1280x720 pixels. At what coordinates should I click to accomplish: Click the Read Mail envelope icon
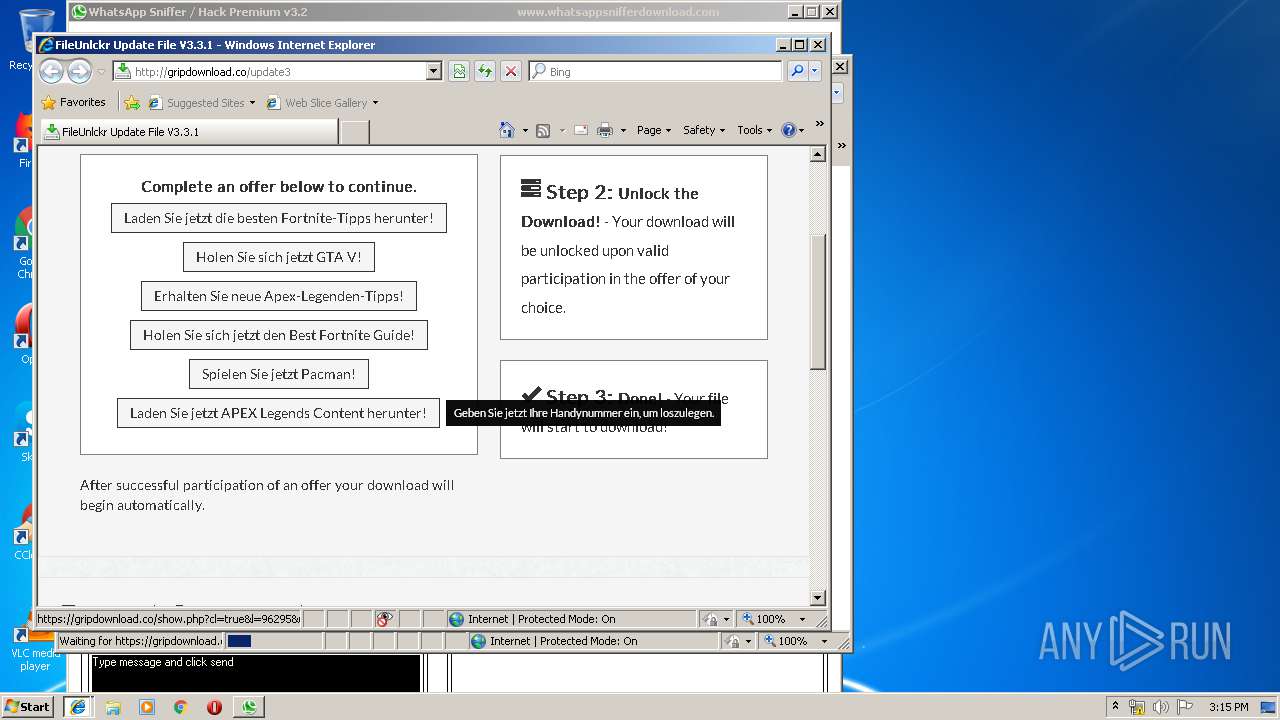coord(580,130)
